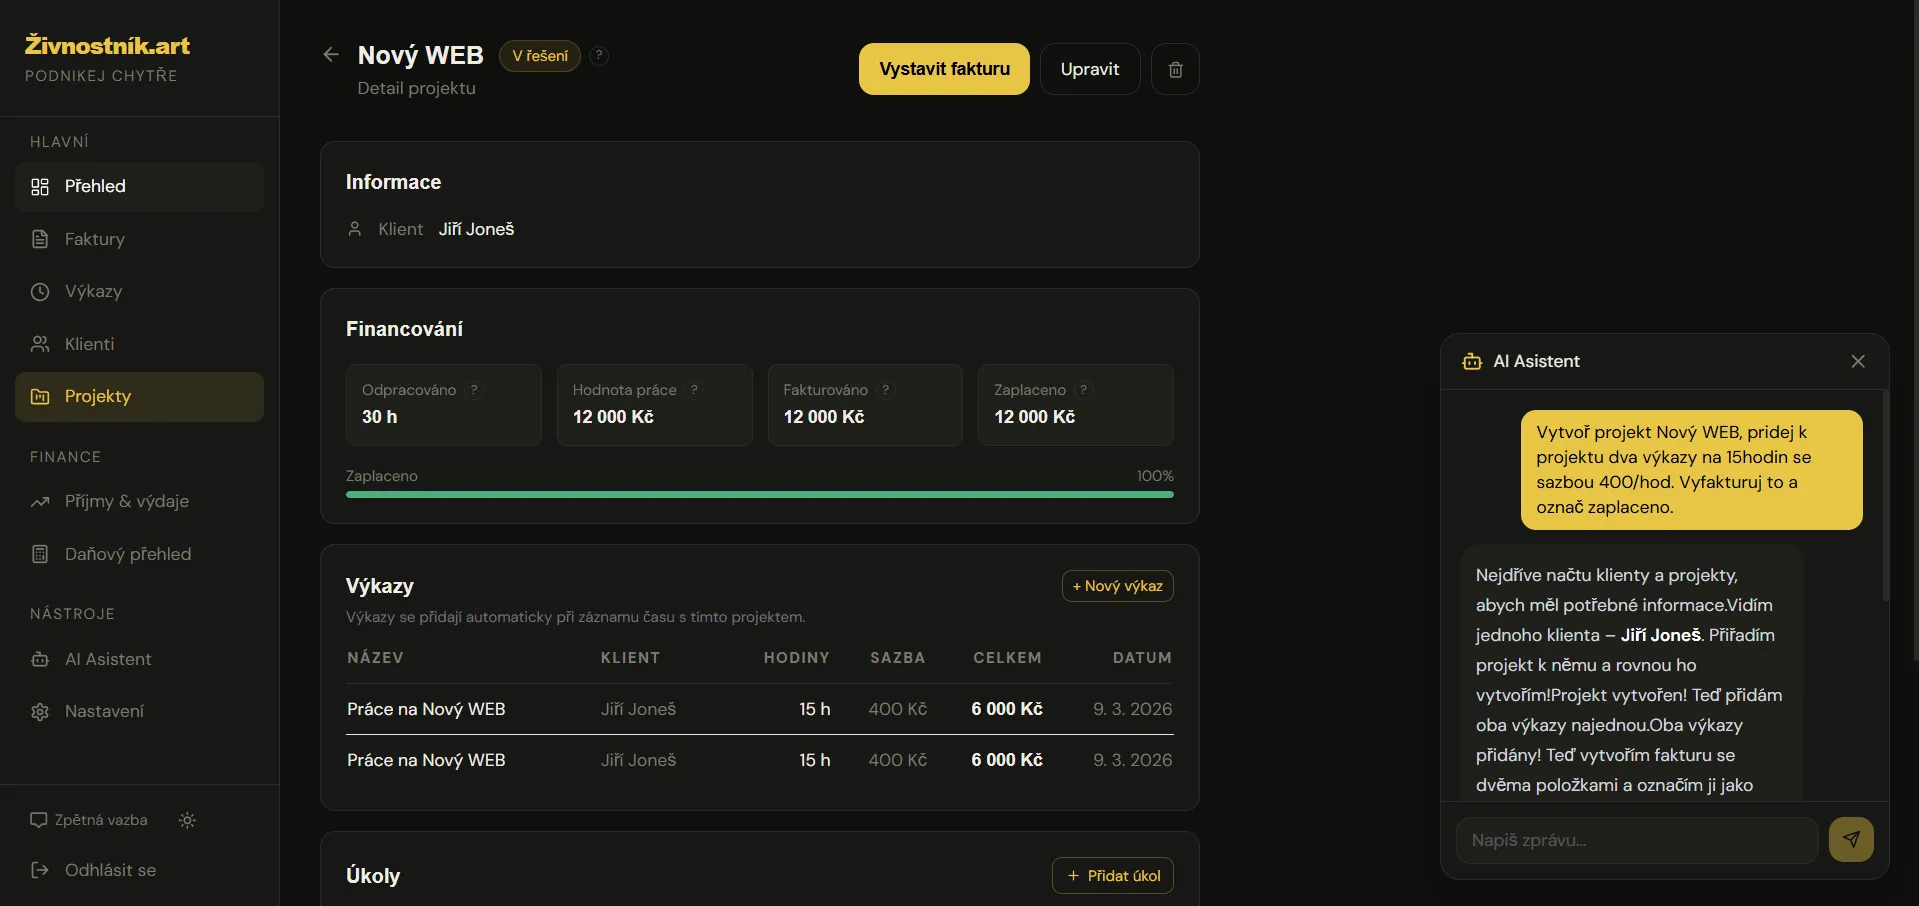Close the AI Asistent chat panel
The image size is (1919, 906).
tap(1857, 362)
